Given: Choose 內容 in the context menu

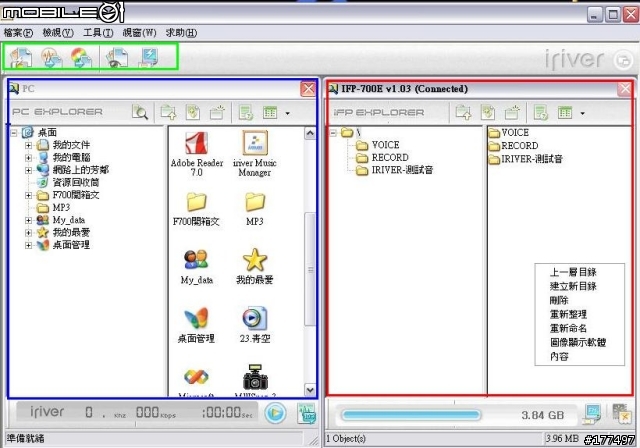Looking at the screenshot, I should click(x=559, y=356).
